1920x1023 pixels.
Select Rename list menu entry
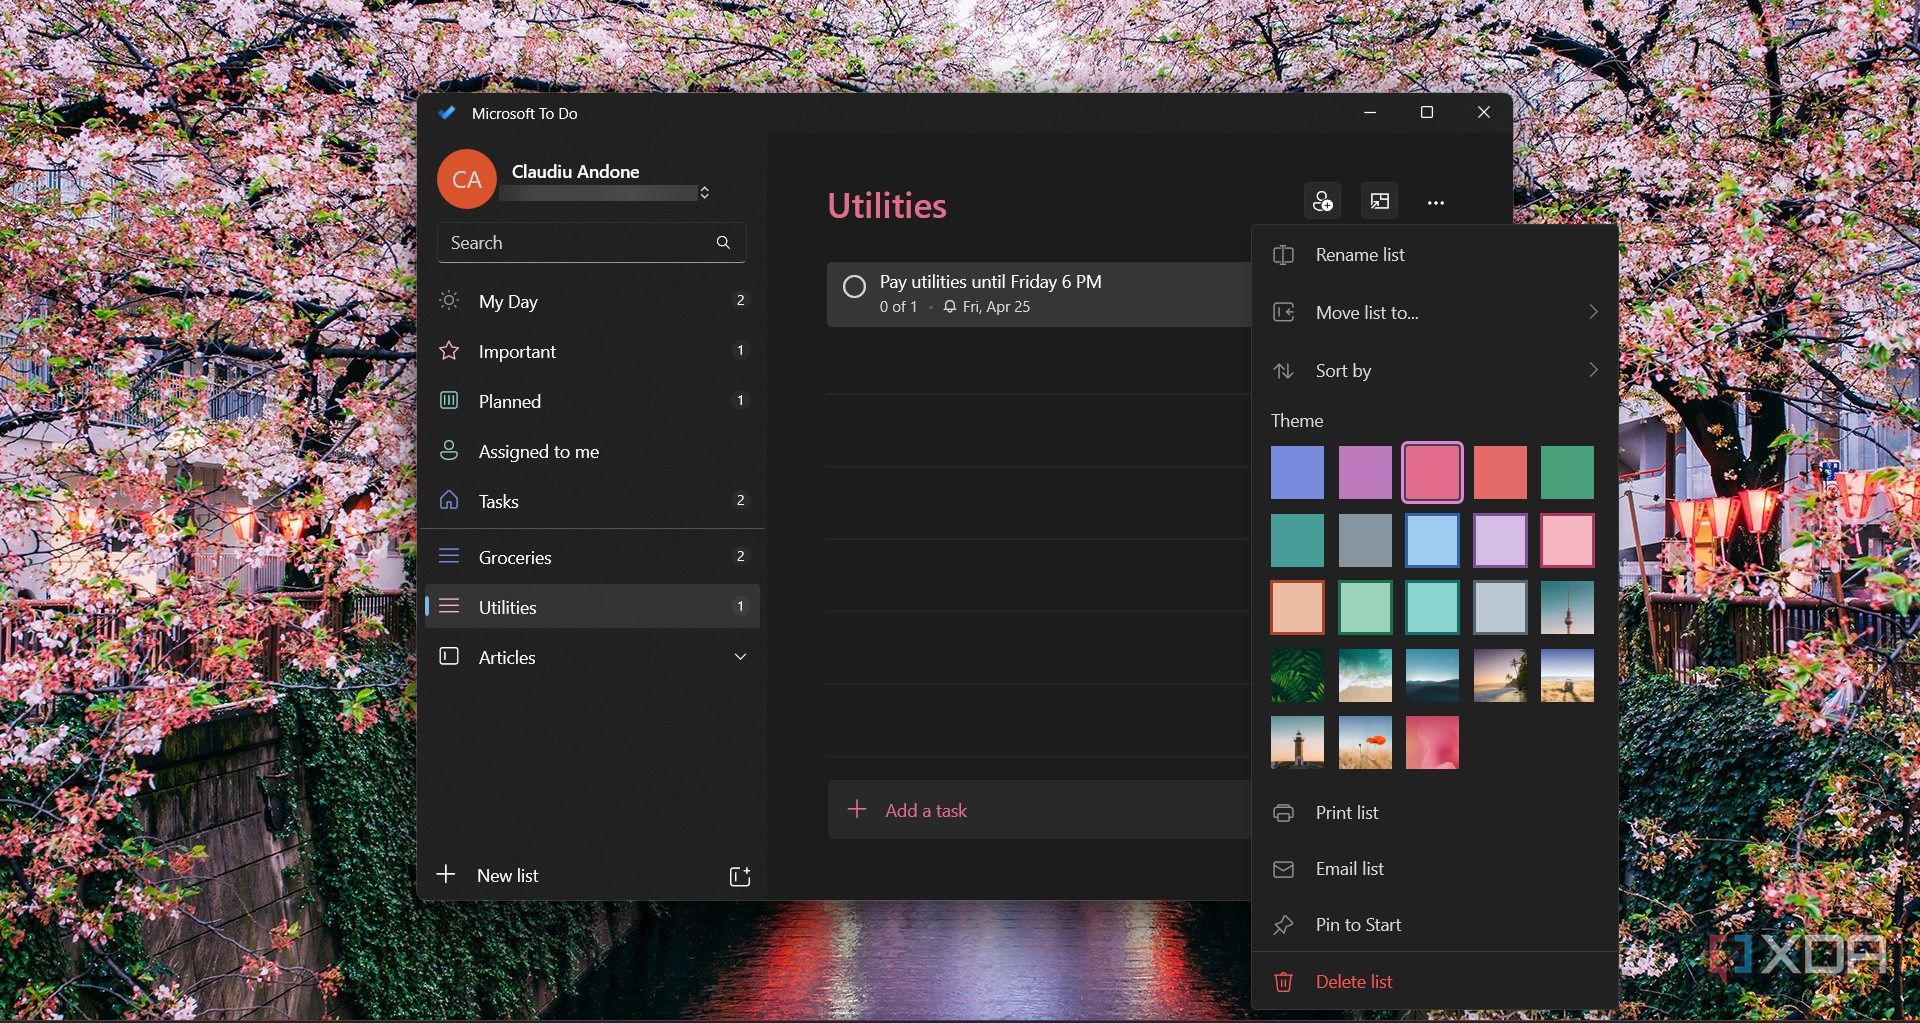click(x=1435, y=255)
